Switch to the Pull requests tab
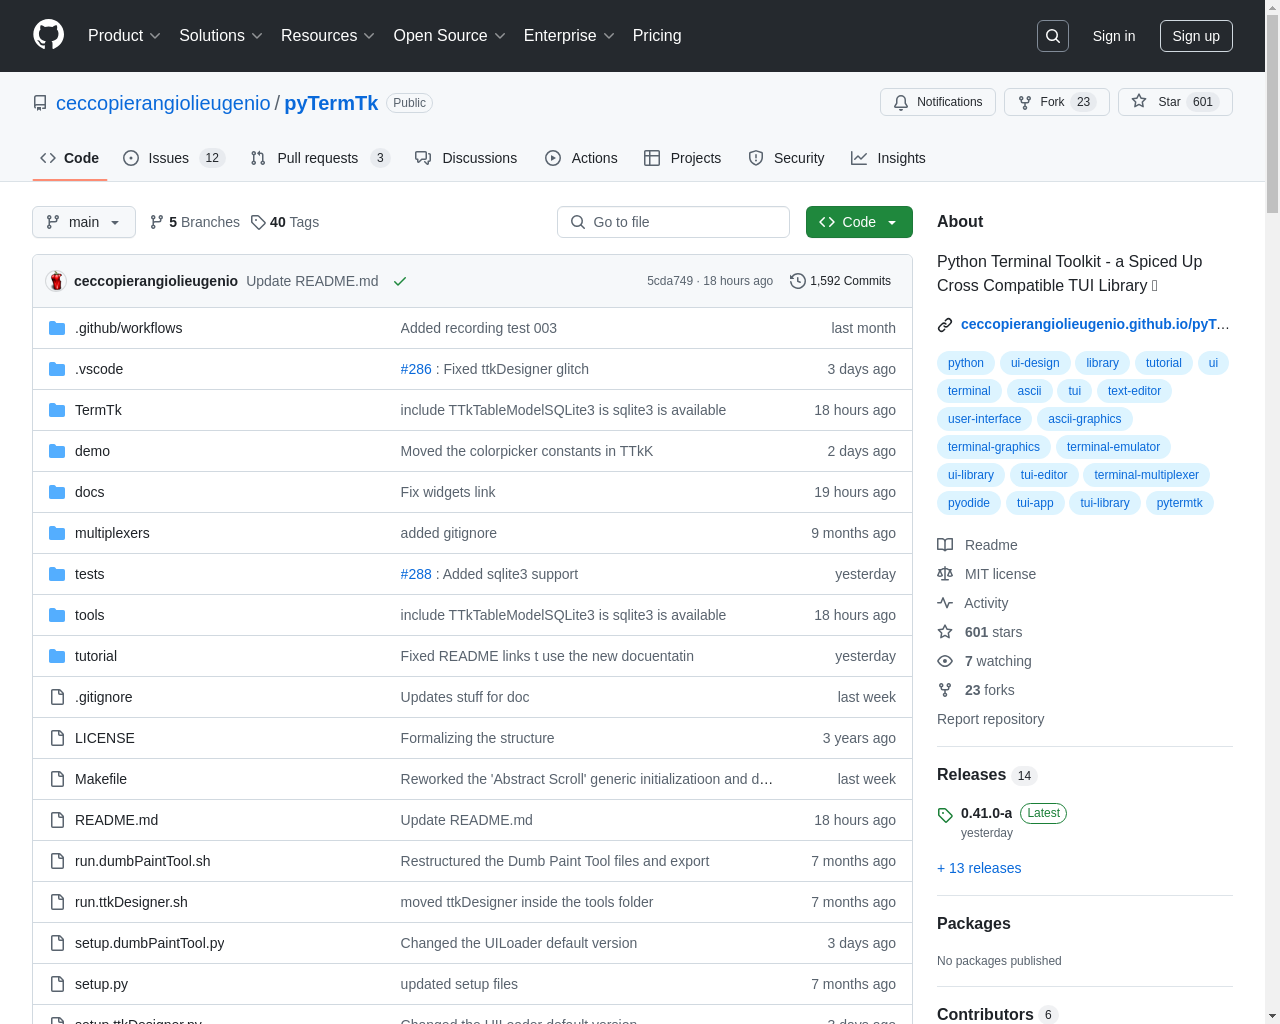Screen dimensions: 1280x1024 (319, 158)
